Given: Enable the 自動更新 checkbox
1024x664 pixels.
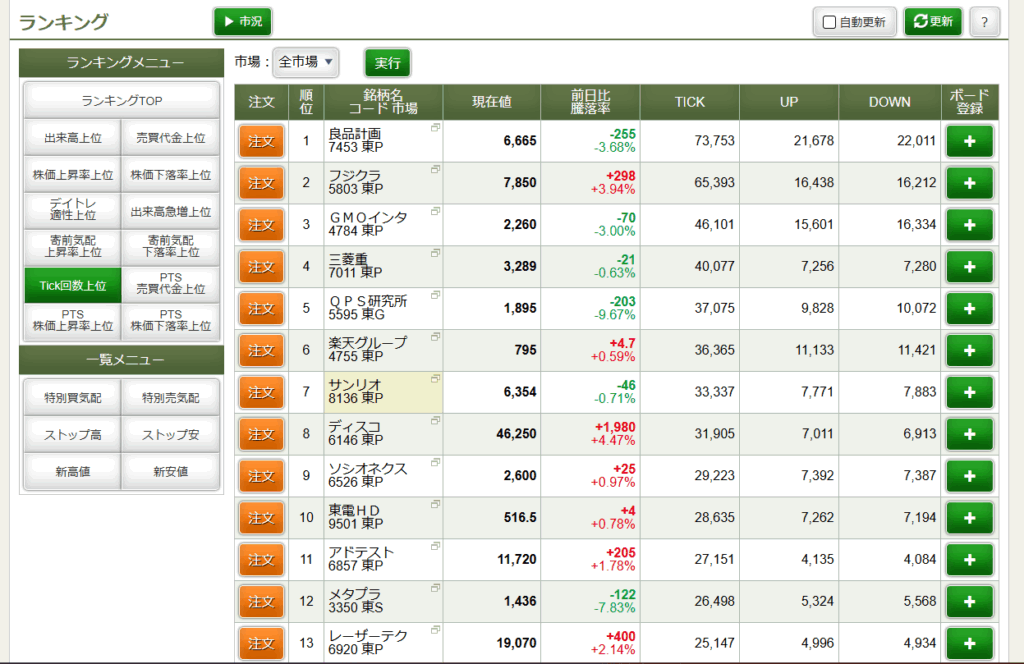Looking at the screenshot, I should click(829, 22).
